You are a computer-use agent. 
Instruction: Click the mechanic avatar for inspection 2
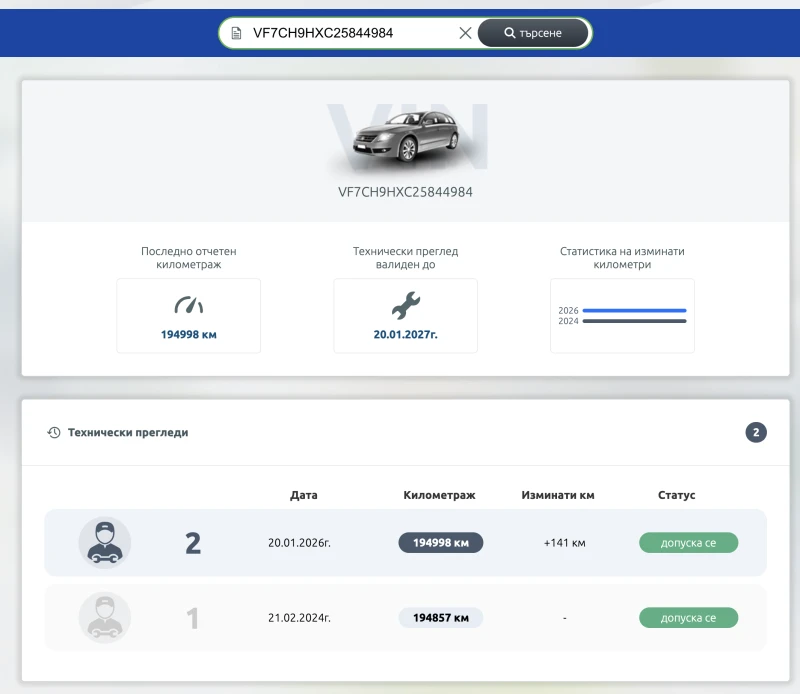[x=104, y=542]
